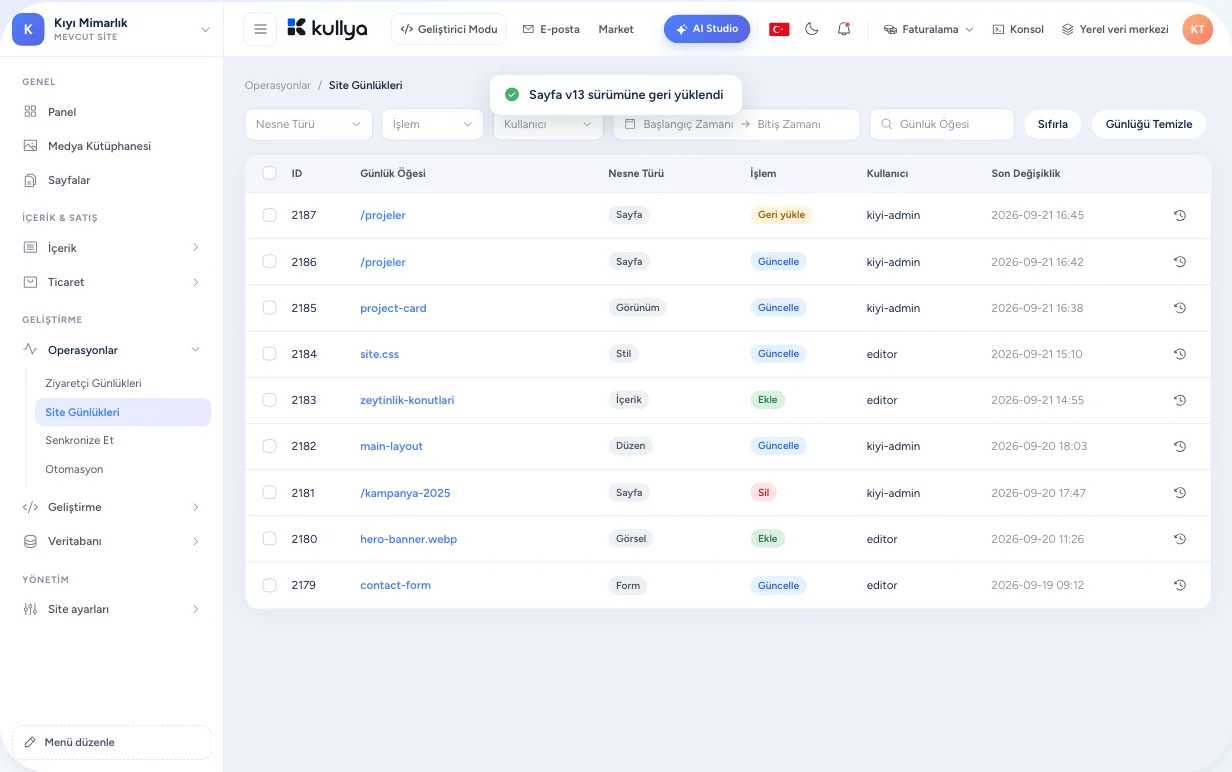
Task: Click the Turkish flag language icon
Action: pyautogui.click(x=779, y=29)
